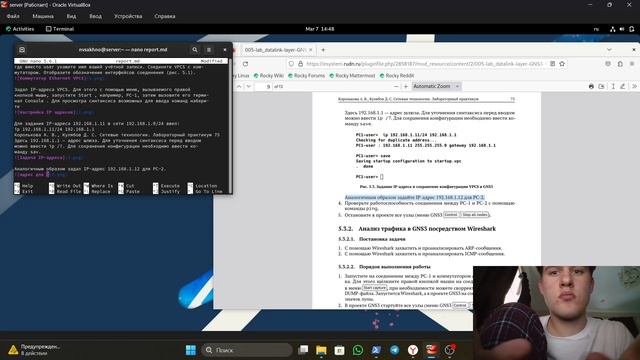Viewport: 640px width, 360px height.
Task: Open File Explorer from taskbar
Action: pos(321,350)
